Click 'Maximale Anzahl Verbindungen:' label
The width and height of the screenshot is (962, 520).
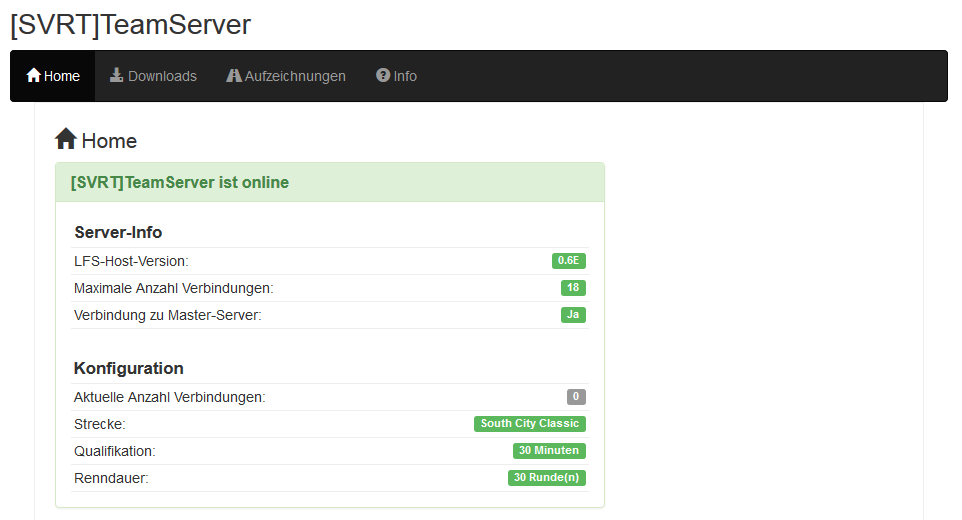(x=174, y=288)
